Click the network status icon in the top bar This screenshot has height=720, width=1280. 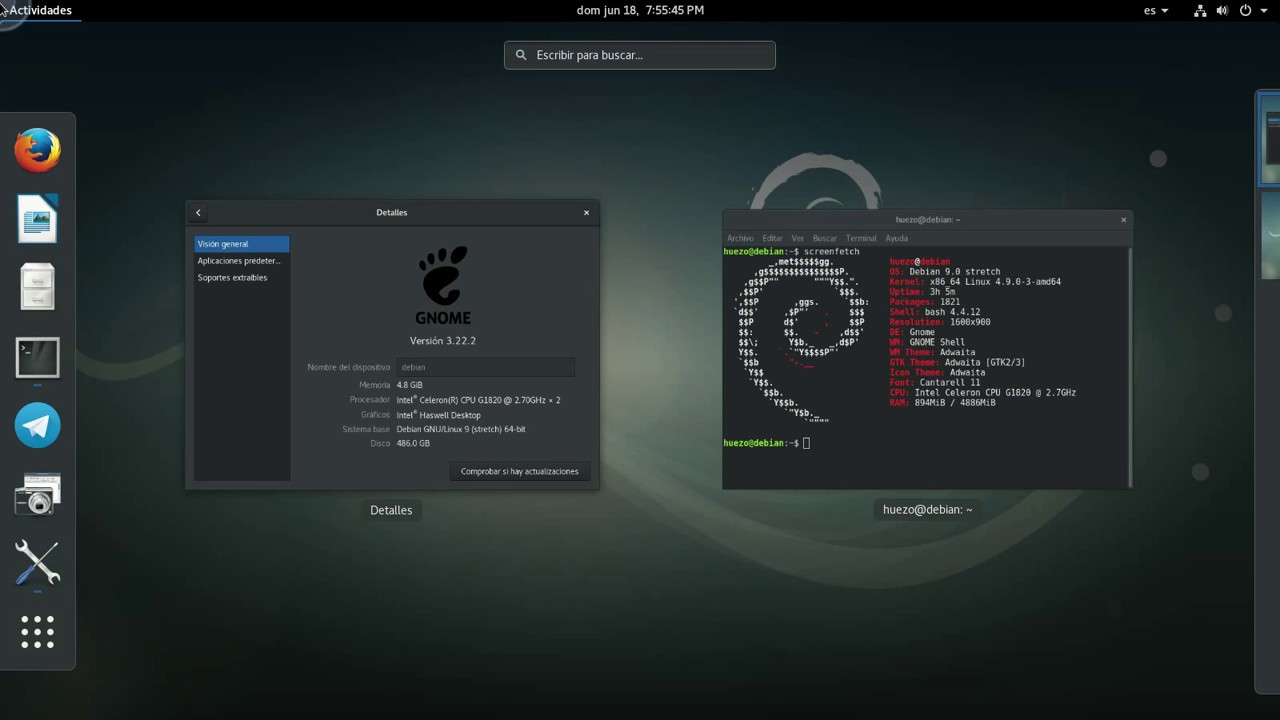click(1200, 10)
